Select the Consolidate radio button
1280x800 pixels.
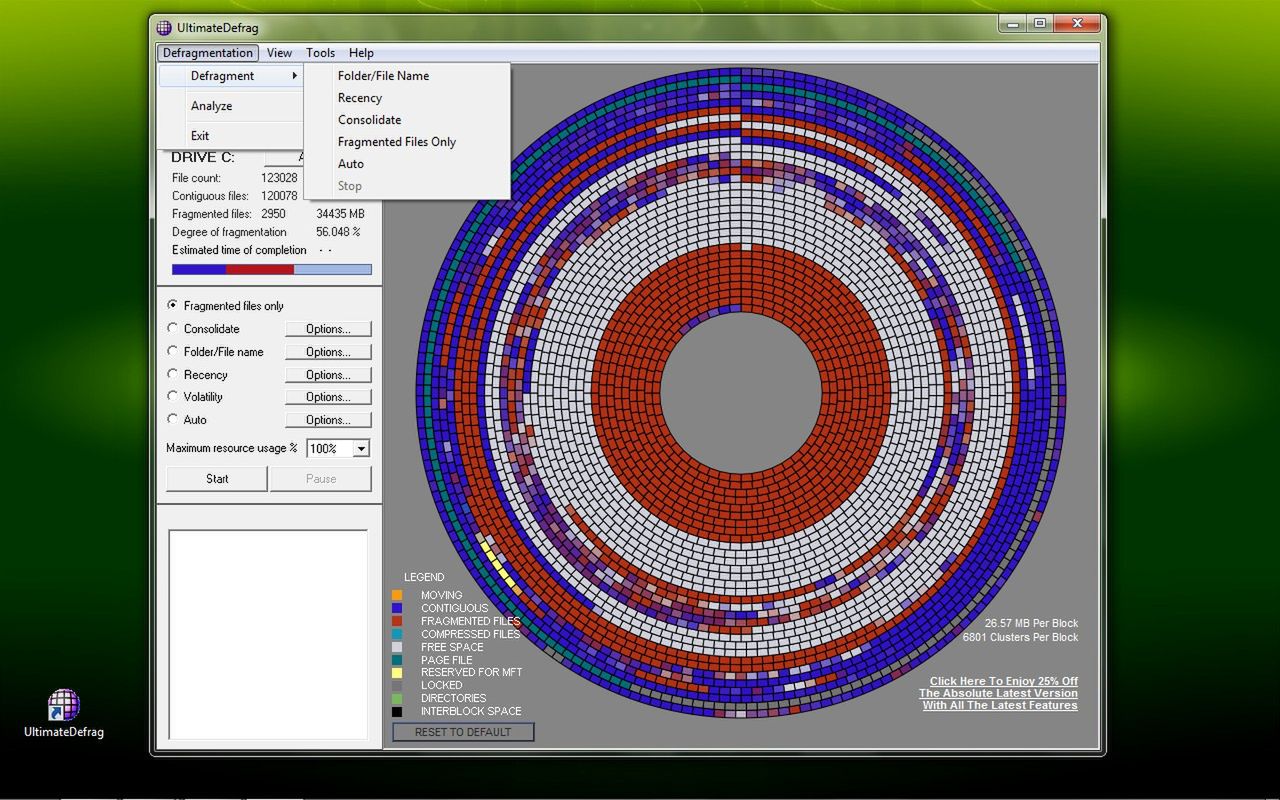(173, 328)
